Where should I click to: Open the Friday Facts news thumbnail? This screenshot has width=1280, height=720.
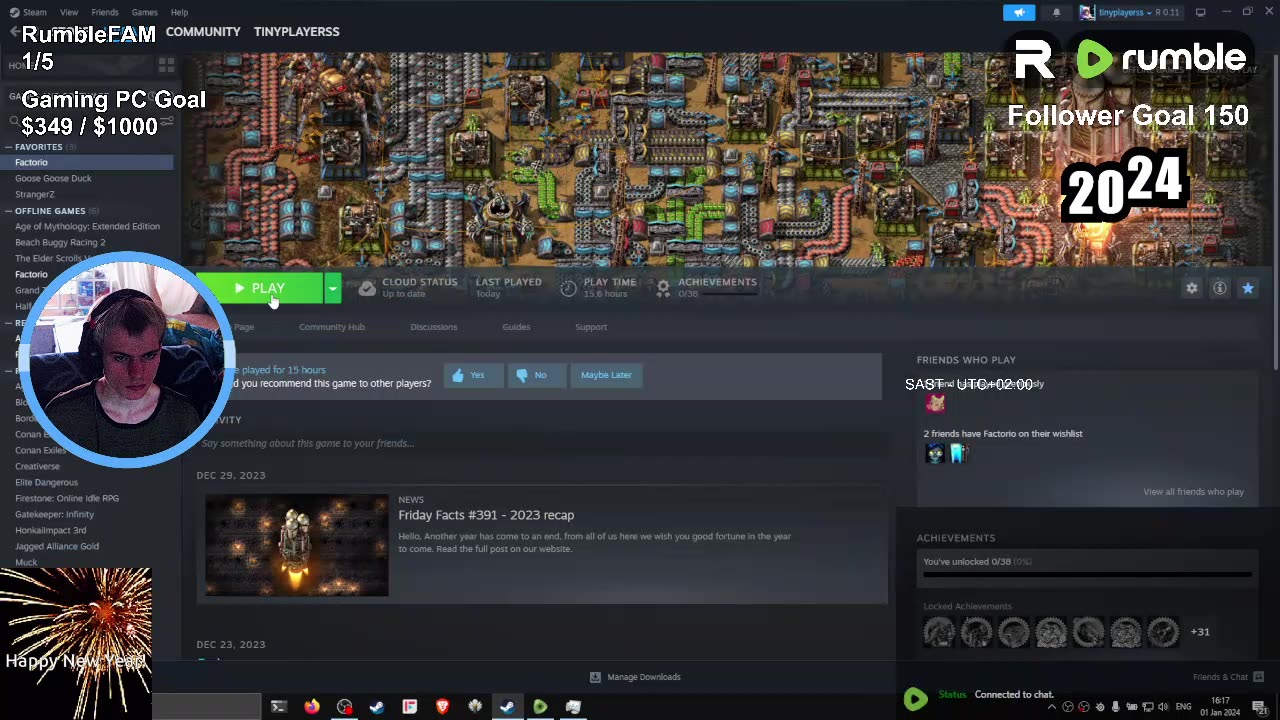tap(297, 545)
